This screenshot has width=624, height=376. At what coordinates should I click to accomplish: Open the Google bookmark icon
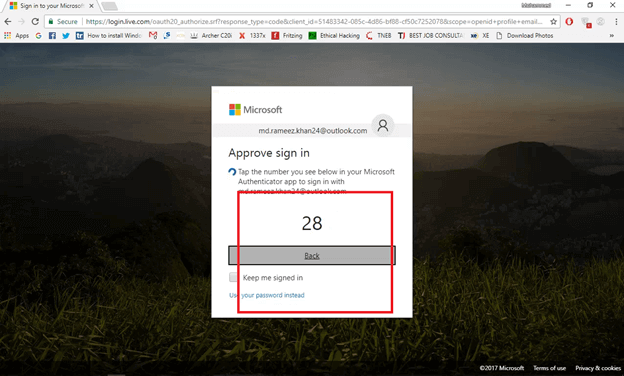point(38,35)
